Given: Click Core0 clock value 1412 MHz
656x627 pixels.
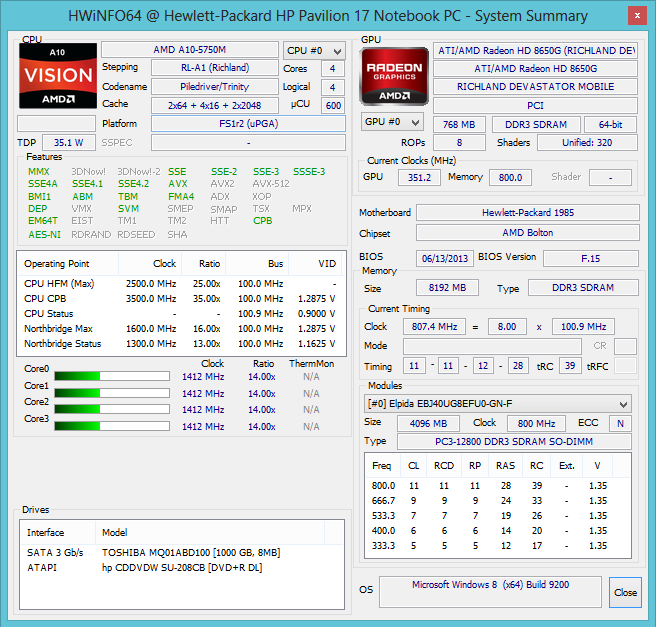Looking at the screenshot, I should [203, 377].
